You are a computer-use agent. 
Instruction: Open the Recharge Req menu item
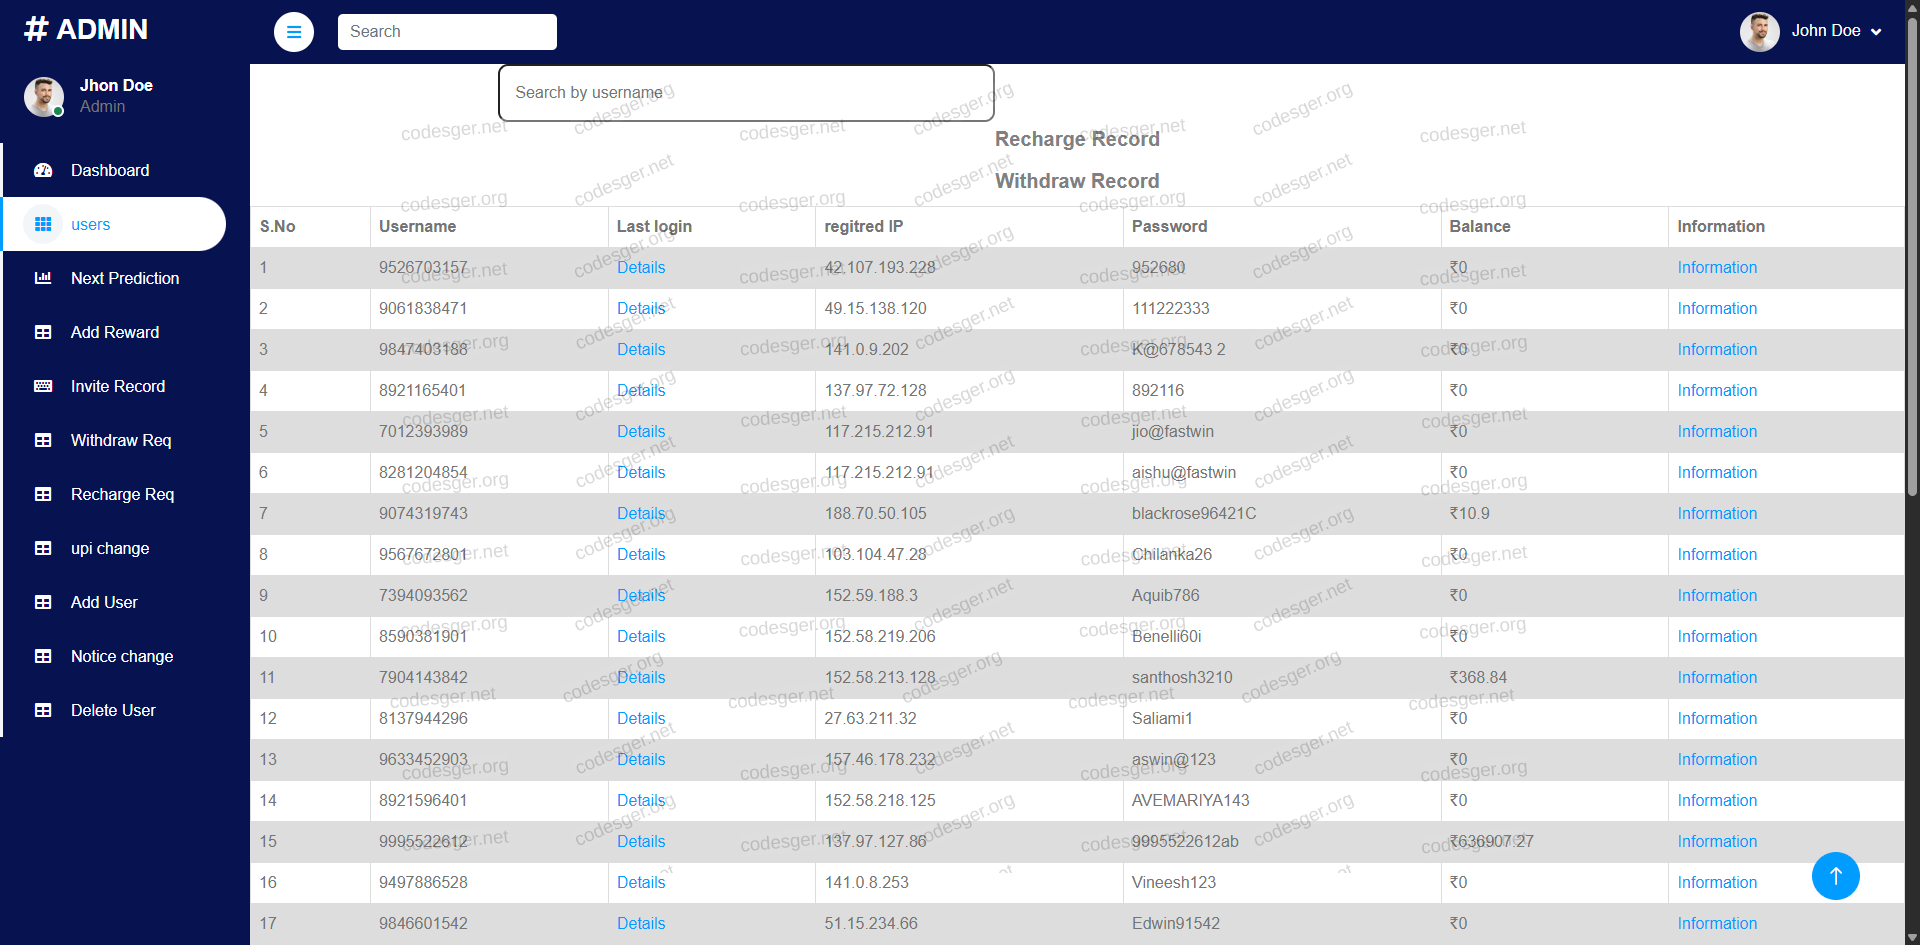pyautogui.click(x=122, y=494)
